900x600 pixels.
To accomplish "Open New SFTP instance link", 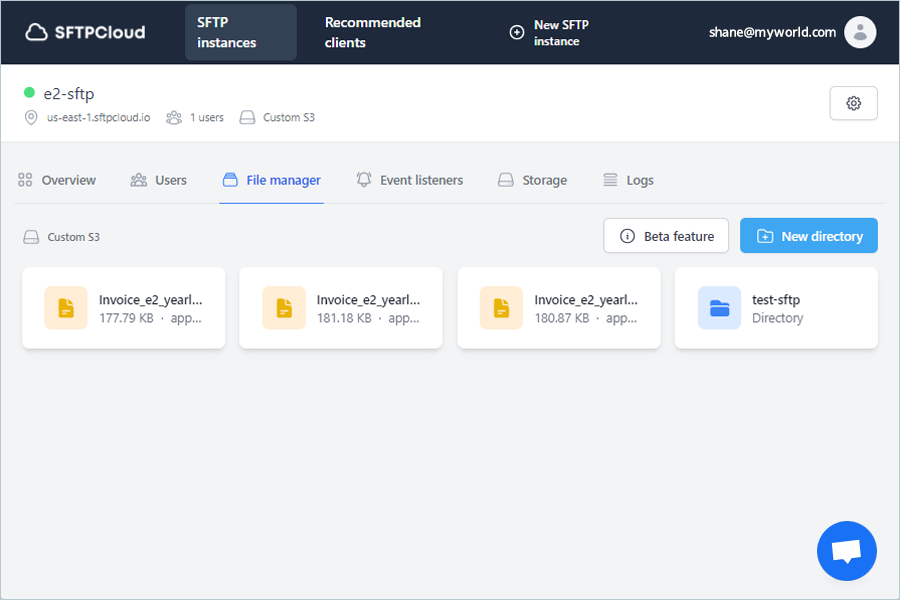I will click(549, 33).
